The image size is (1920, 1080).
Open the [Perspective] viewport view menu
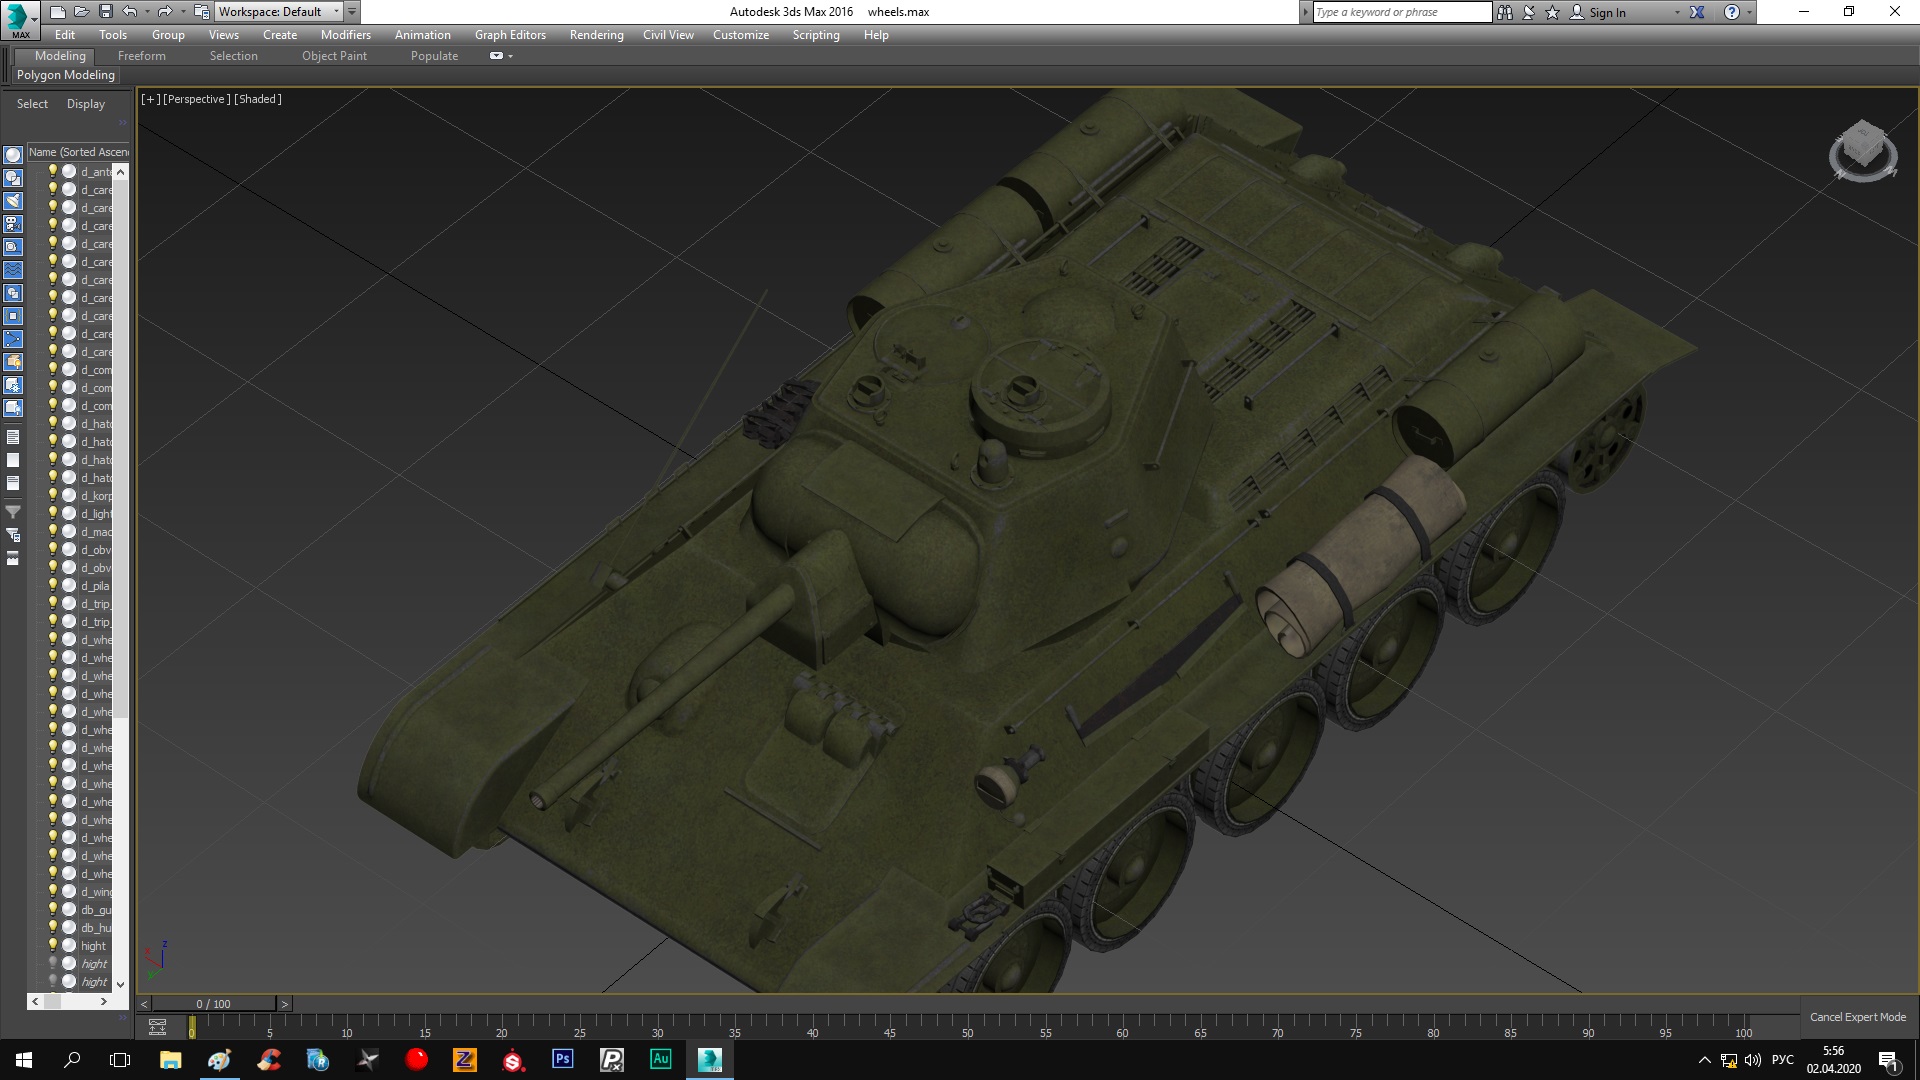tap(196, 99)
